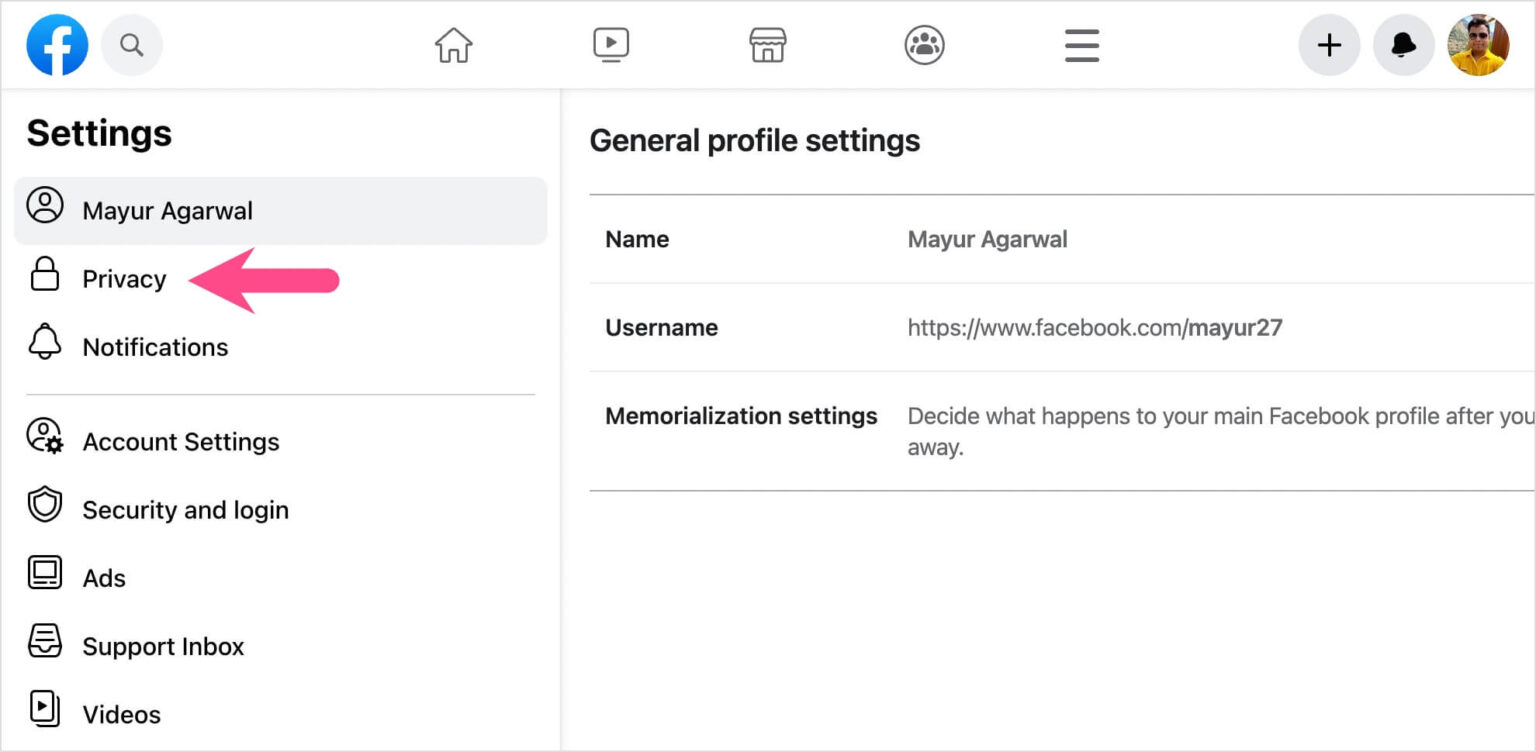Select the Account Settings gear icon

pyautogui.click(x=44, y=441)
